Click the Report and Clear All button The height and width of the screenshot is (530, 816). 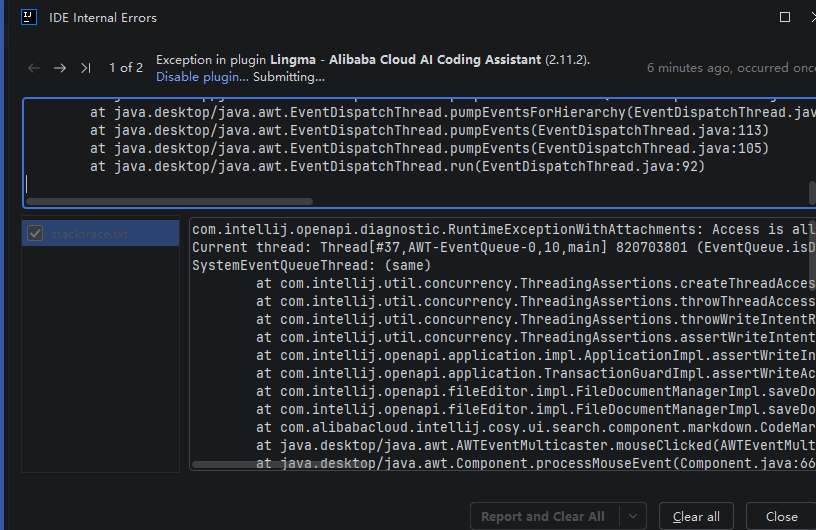click(x=543, y=516)
